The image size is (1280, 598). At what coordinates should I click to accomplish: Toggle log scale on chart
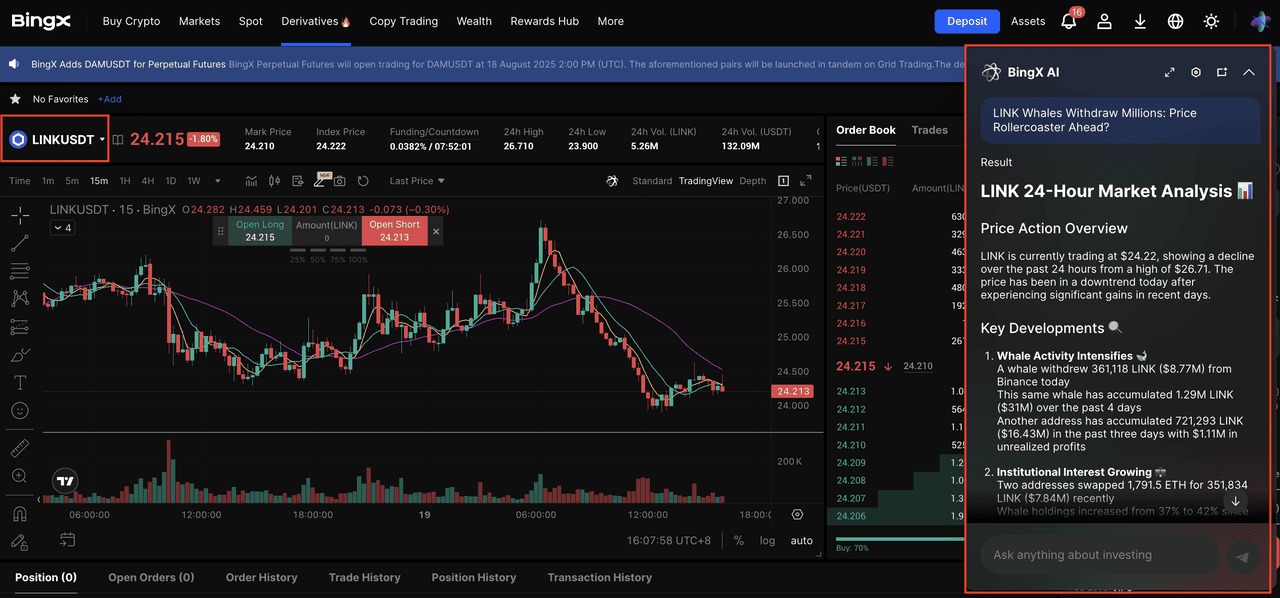coord(767,540)
